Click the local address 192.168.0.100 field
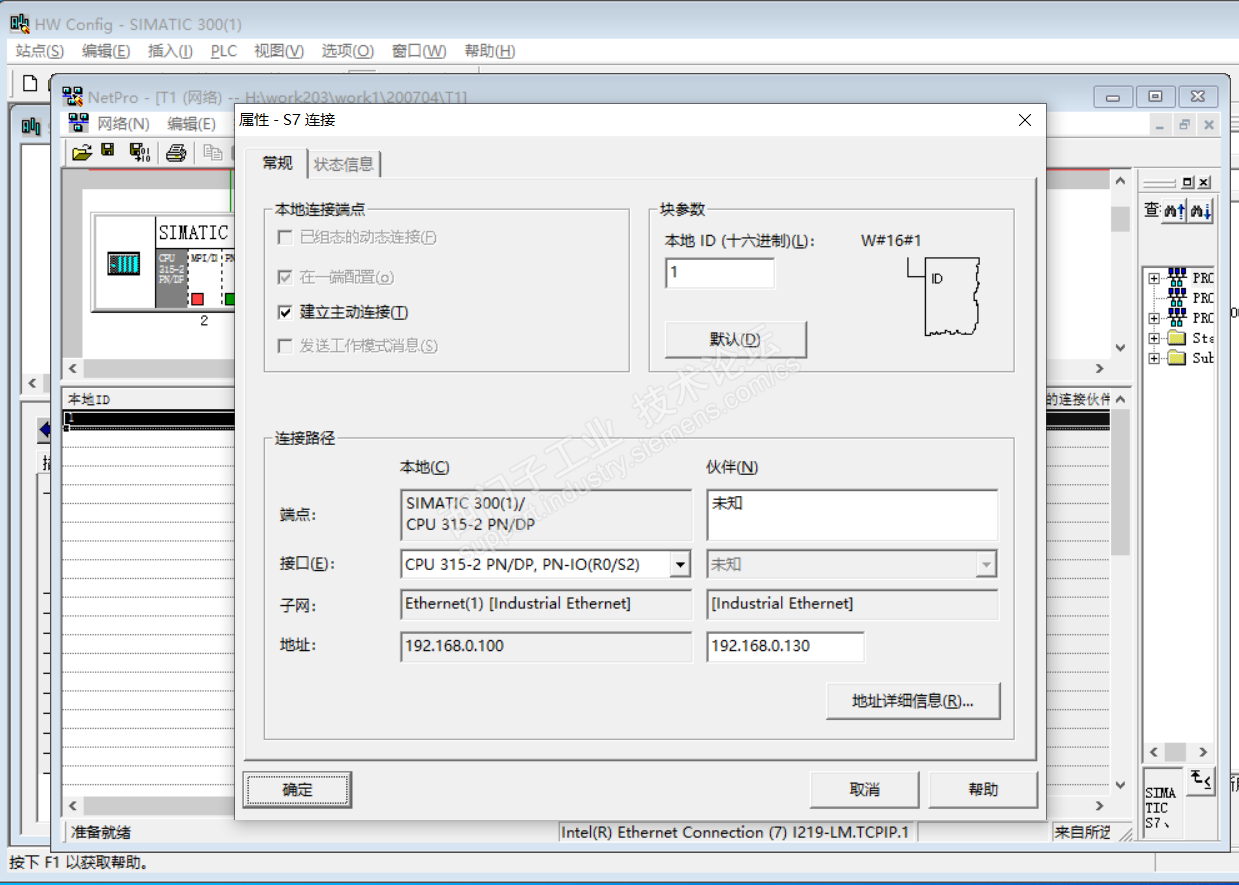Image resolution: width=1239 pixels, height=885 pixels. [546, 646]
